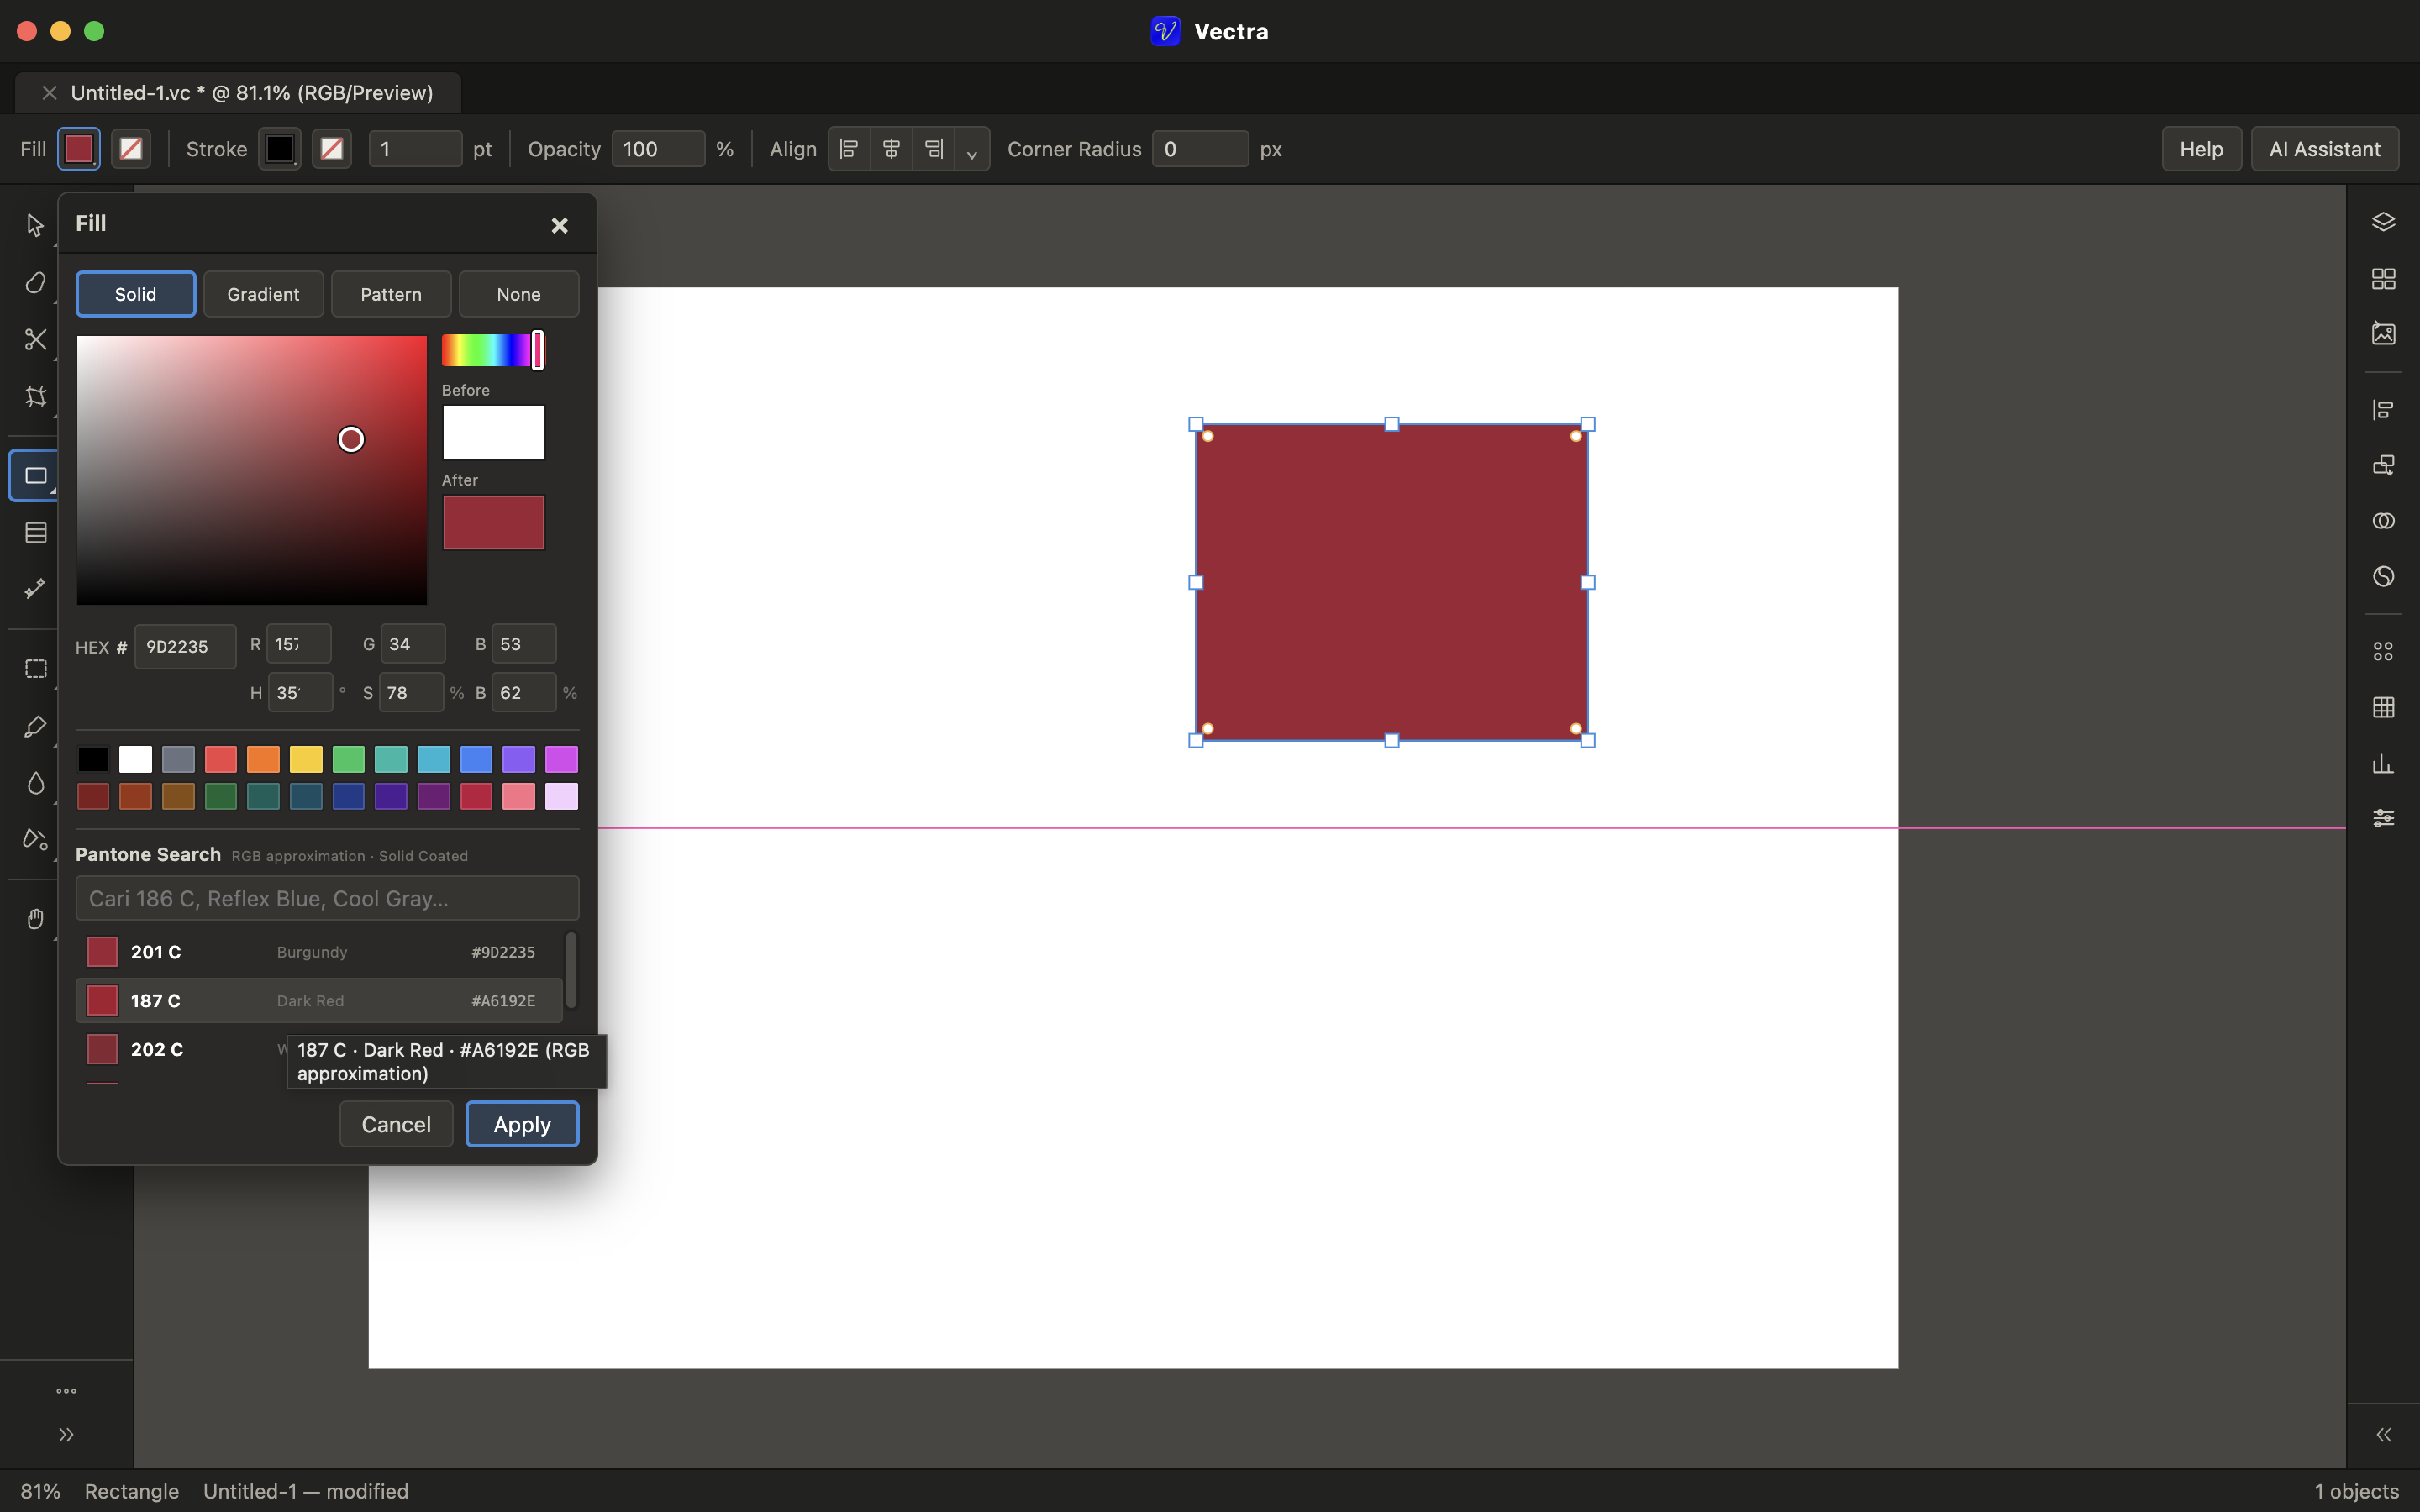Image resolution: width=2420 pixels, height=1512 pixels.
Task: Open the Transform/Arrange panel icon
Action: point(2383,465)
